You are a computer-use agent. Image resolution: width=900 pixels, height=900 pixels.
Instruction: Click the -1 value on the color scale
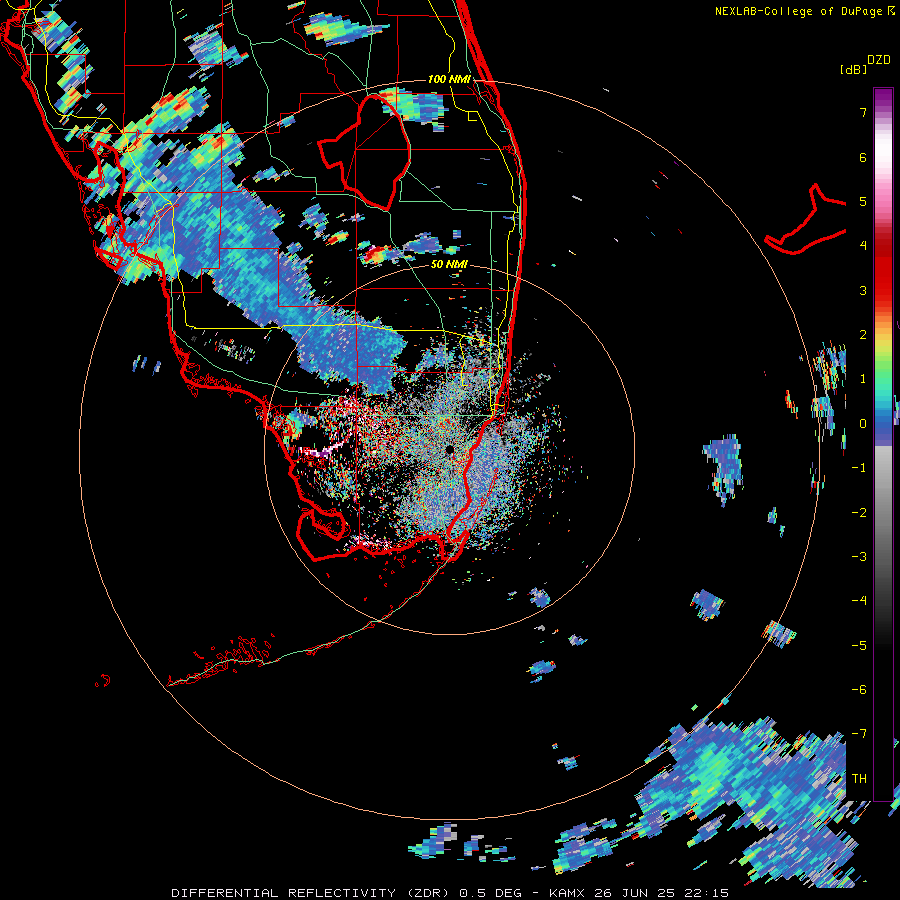pos(859,468)
